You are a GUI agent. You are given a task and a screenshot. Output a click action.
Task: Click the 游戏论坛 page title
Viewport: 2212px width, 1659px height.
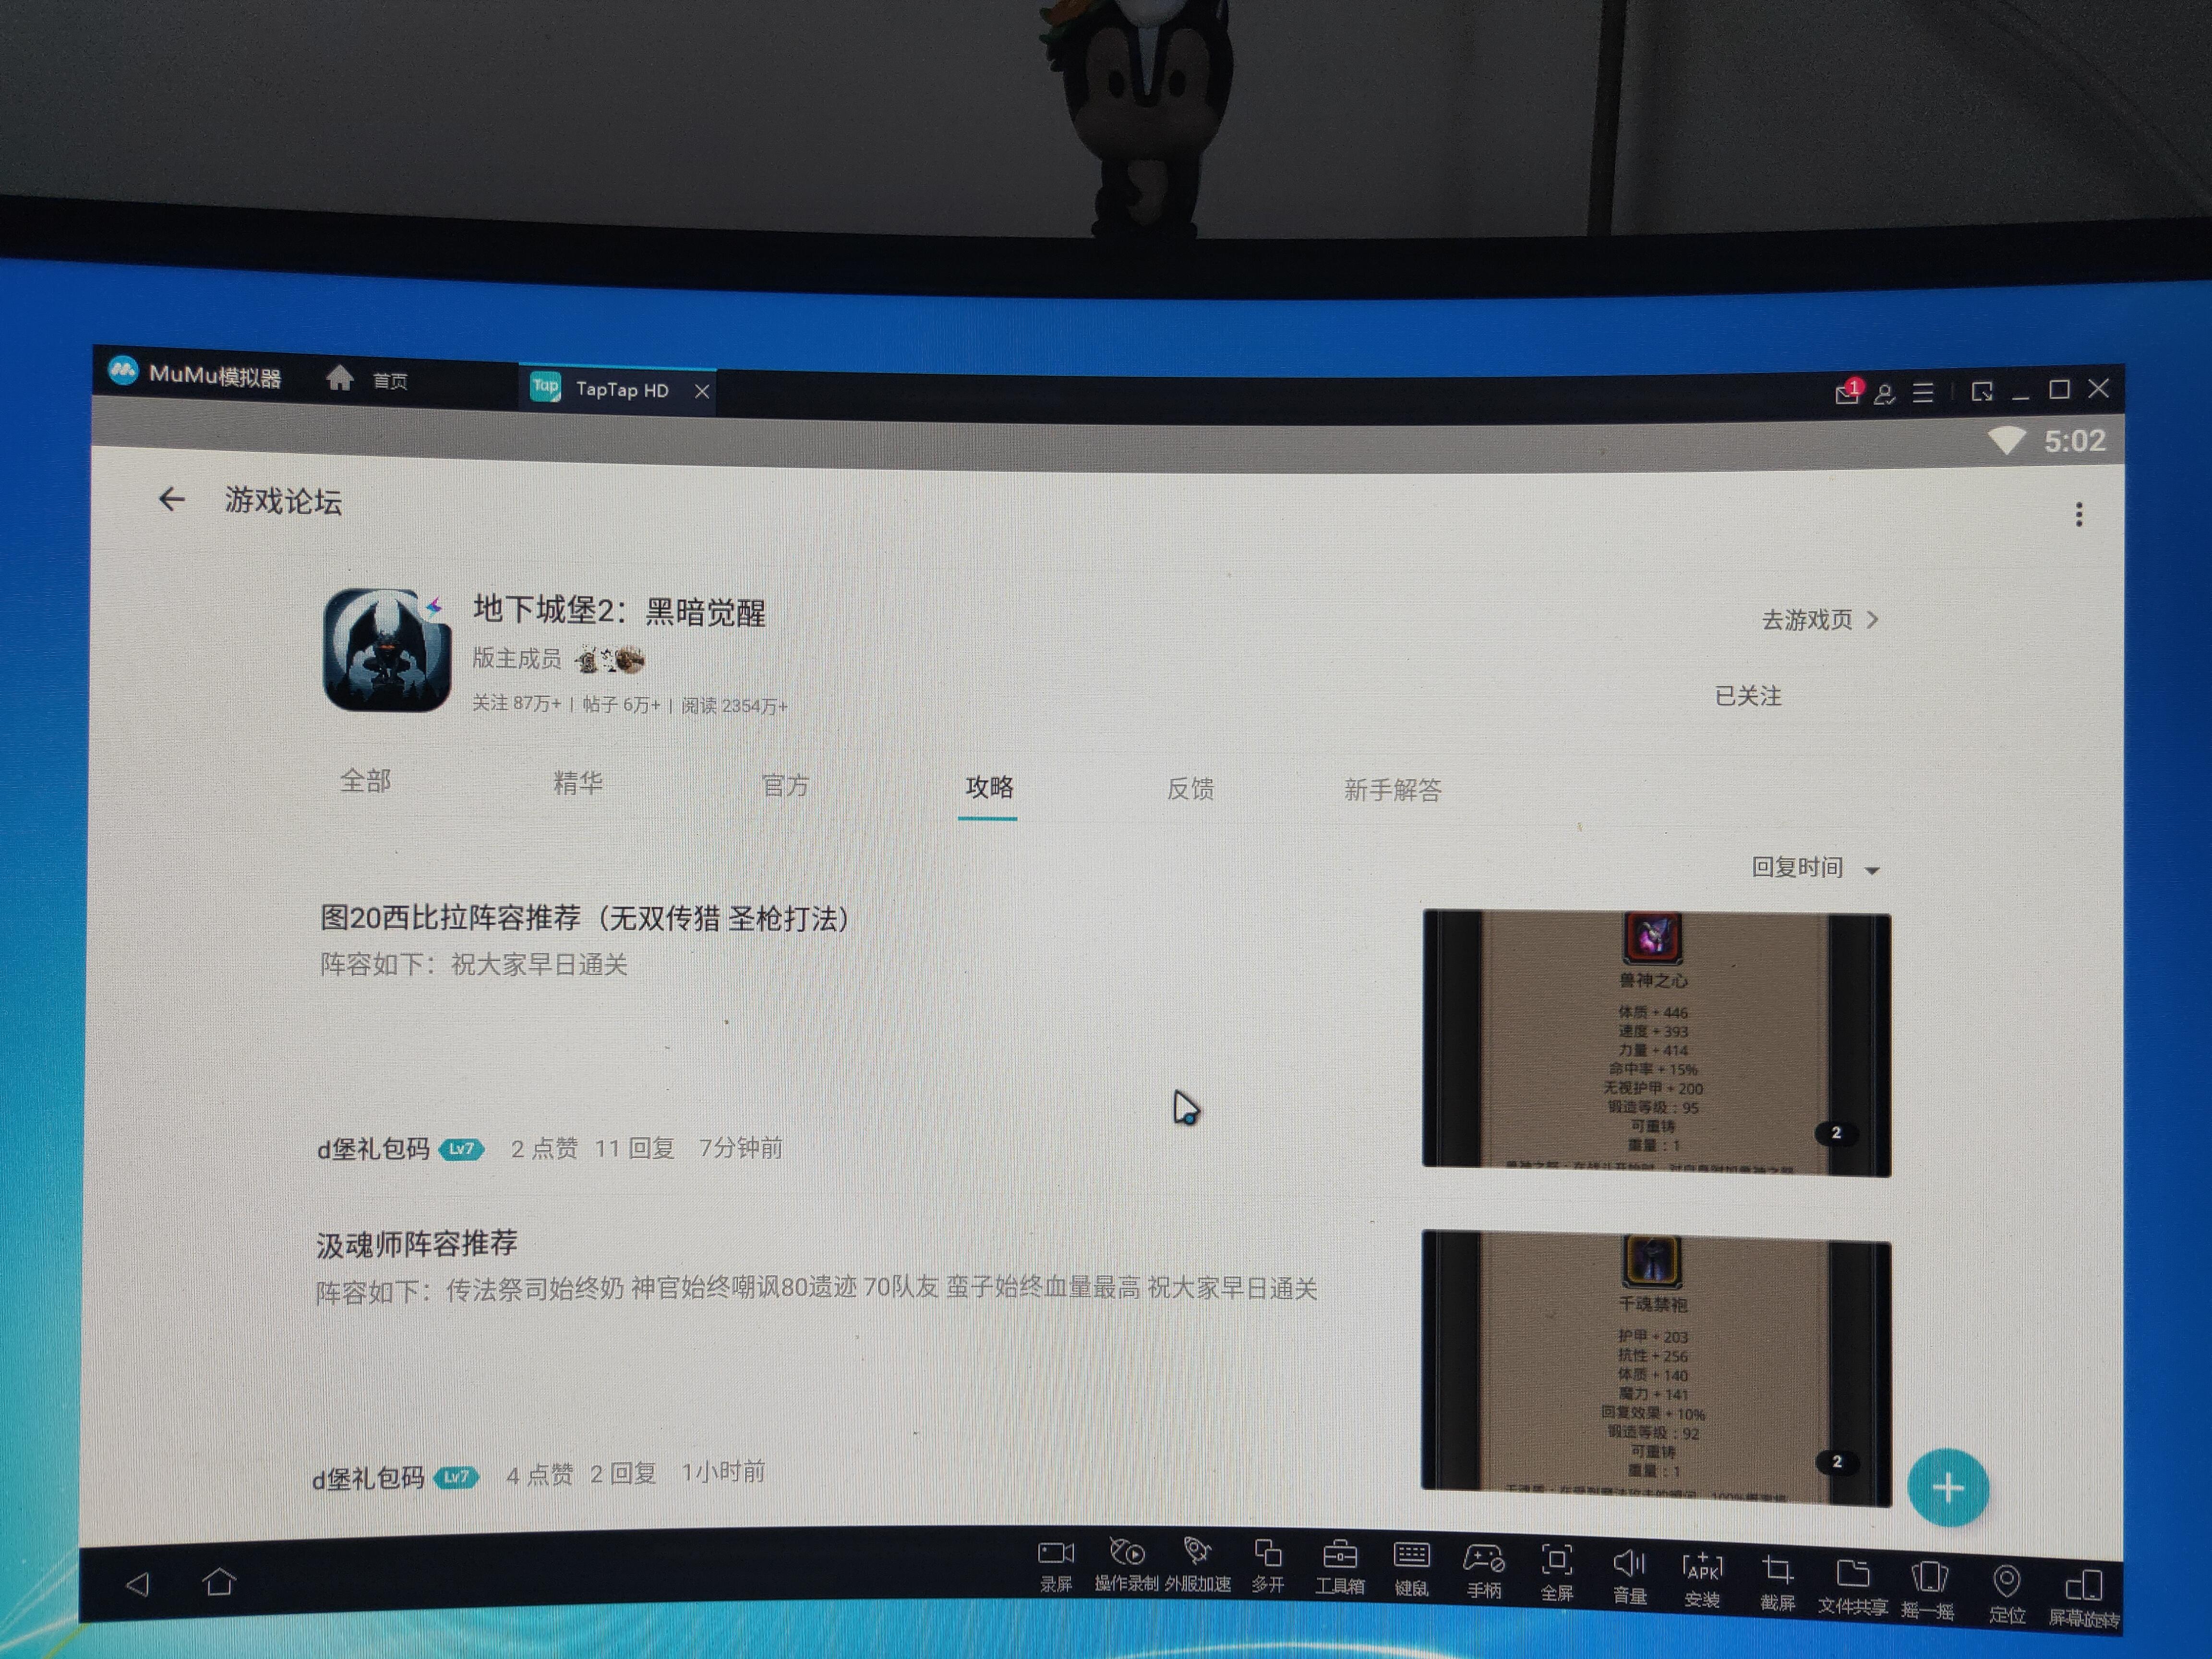283,500
